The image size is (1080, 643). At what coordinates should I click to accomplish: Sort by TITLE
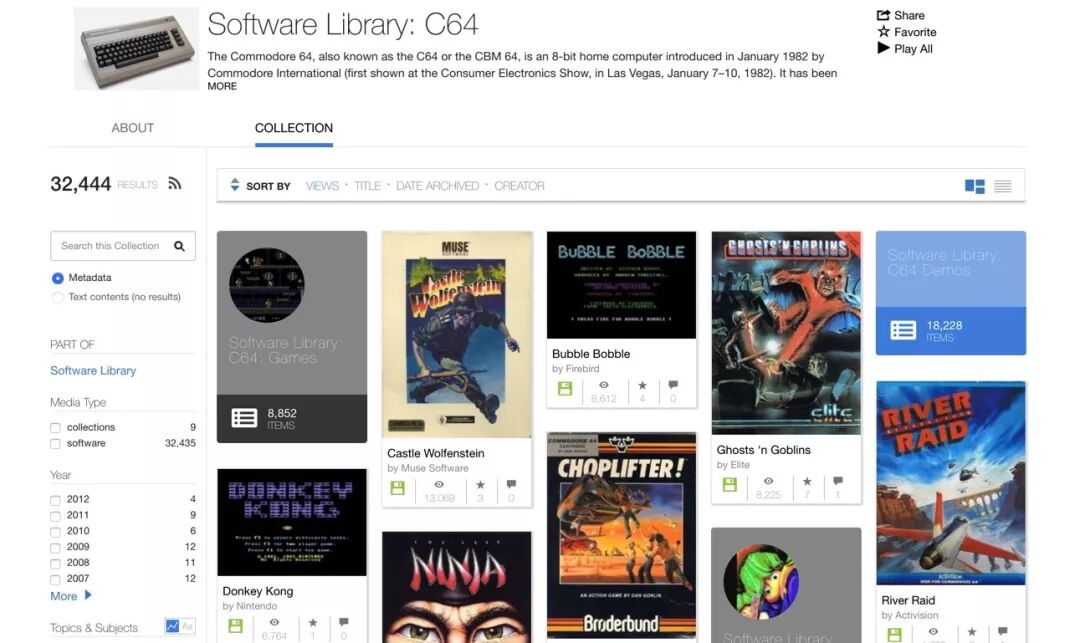[x=367, y=186]
